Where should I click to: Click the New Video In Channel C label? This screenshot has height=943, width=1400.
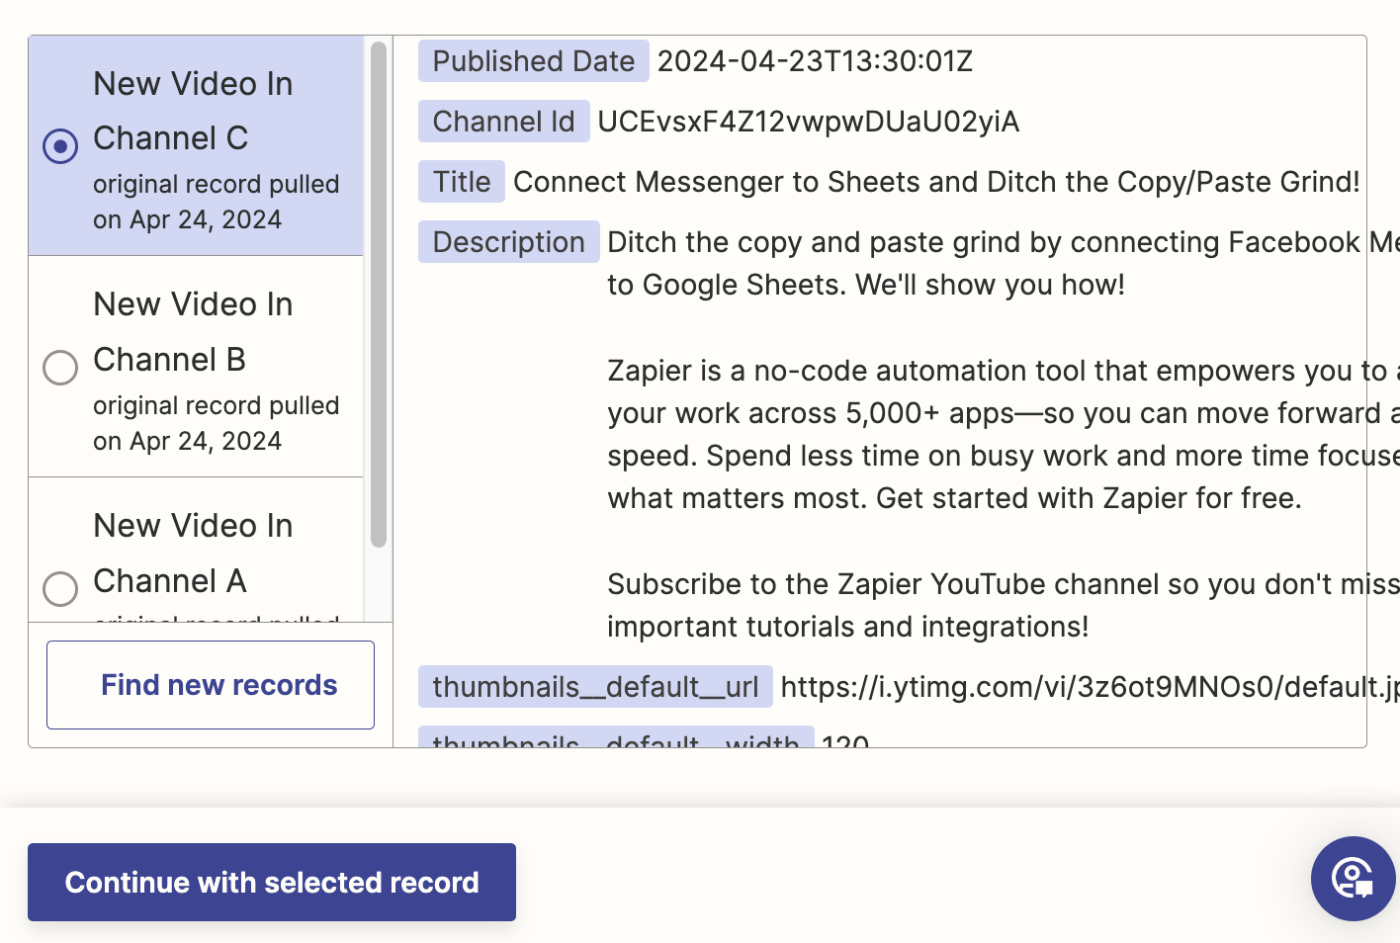point(193,111)
